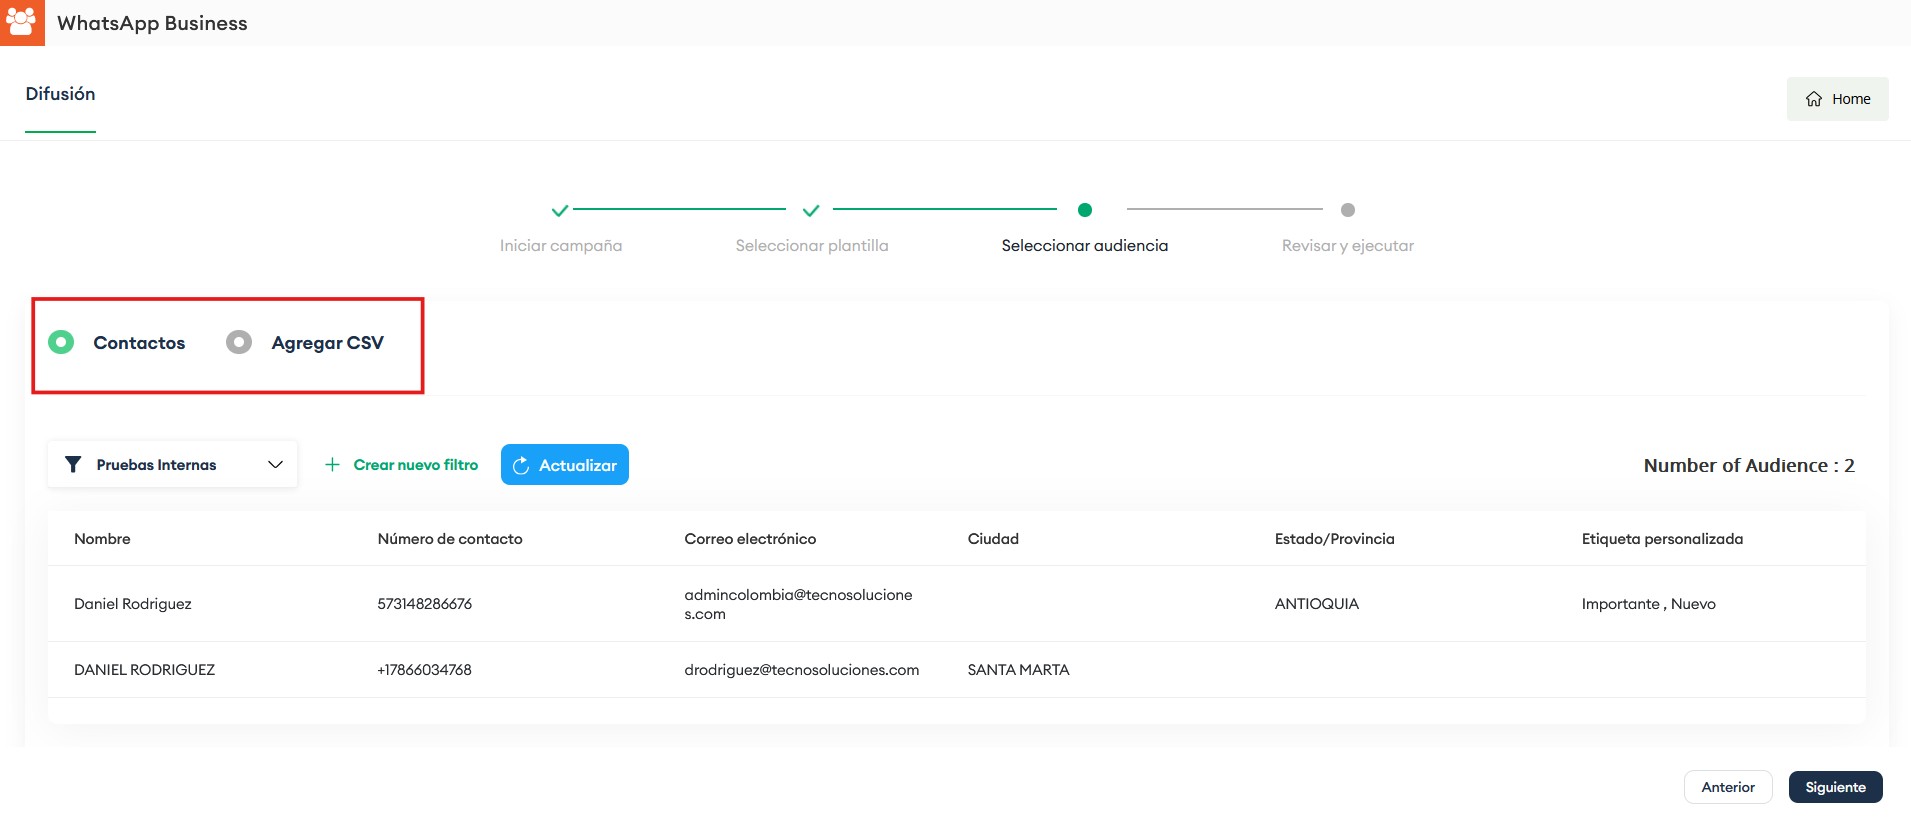Screen dimensions: 1911x823
Task: Click the orange WhatsApp Business app logo
Action: [x=21, y=22]
